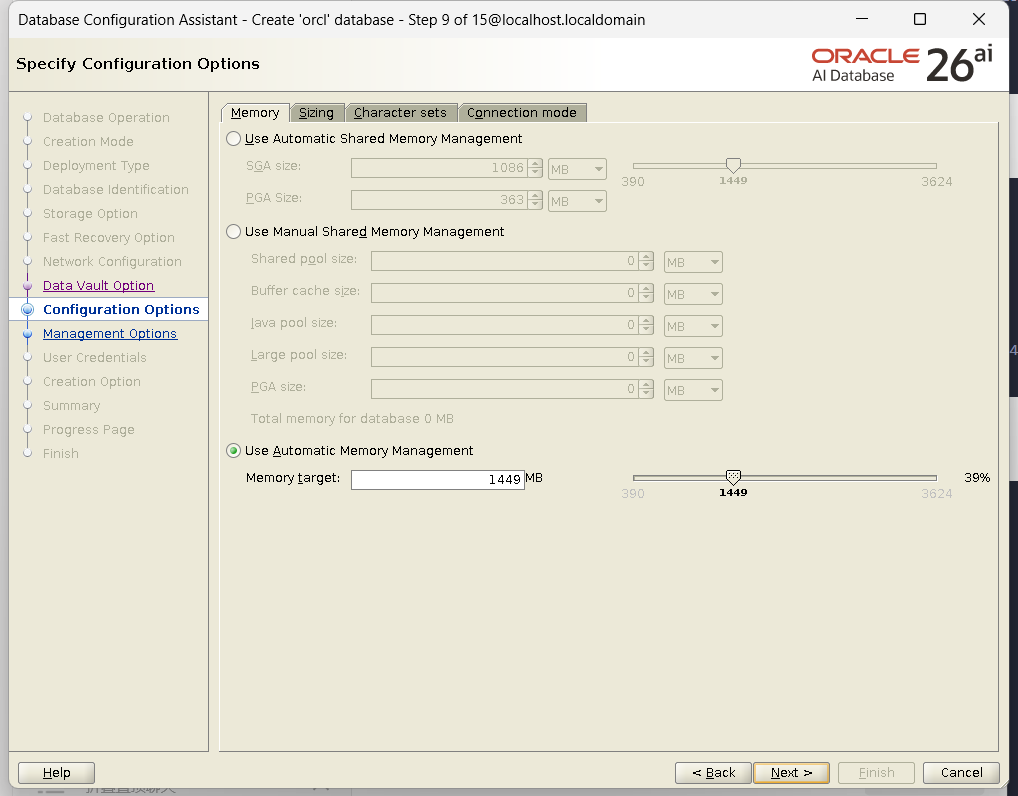The width and height of the screenshot is (1018, 796).
Task: Click Total memory for database 0 MB text
Action: [x=352, y=419]
